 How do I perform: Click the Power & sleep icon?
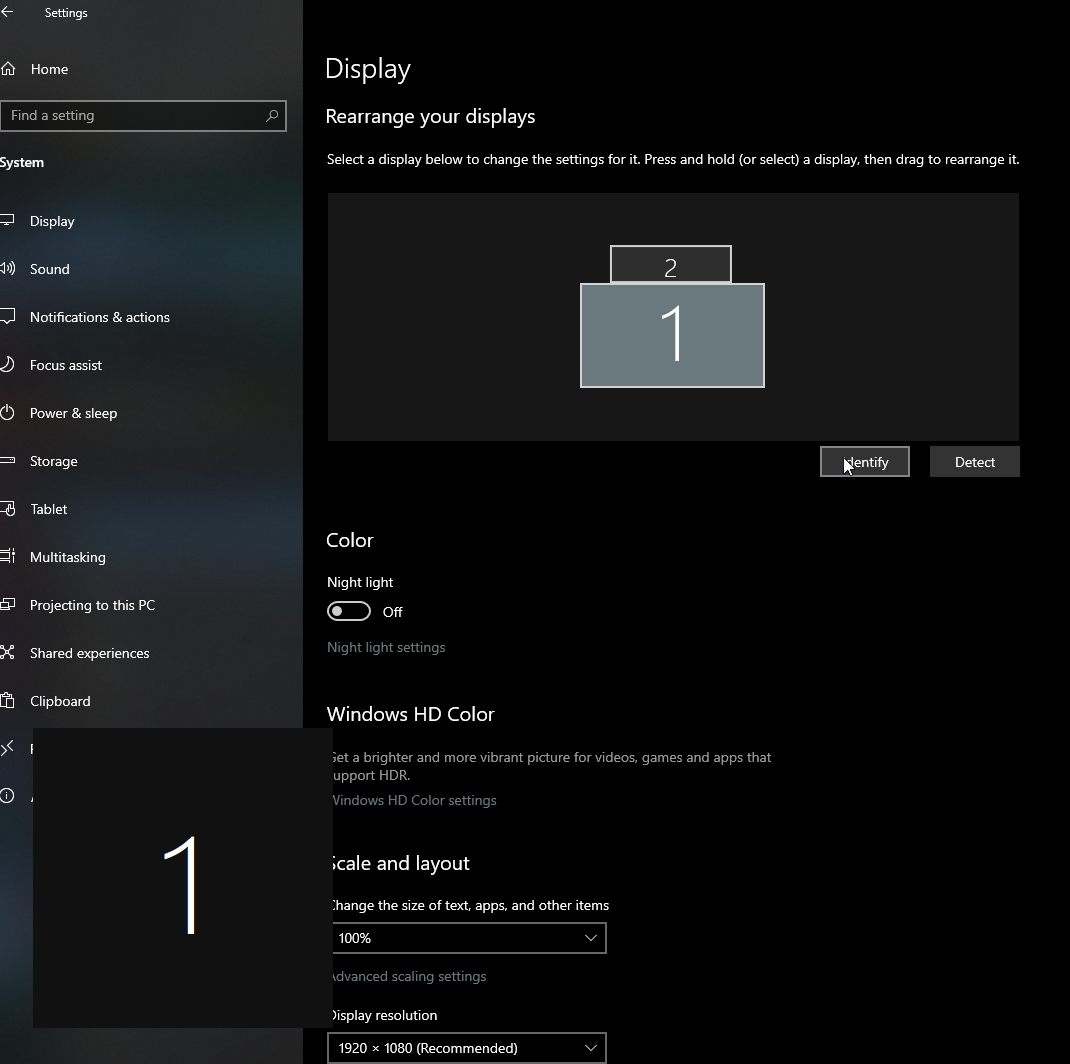[7, 412]
